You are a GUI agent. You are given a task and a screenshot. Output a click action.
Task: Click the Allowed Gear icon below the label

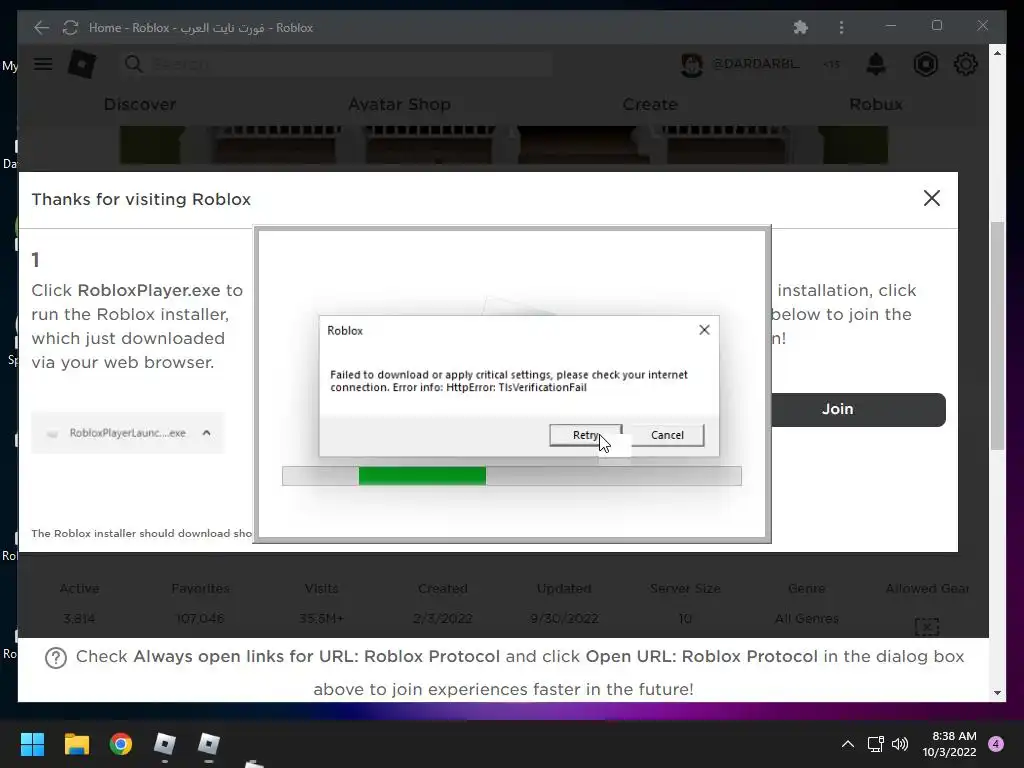tap(927, 627)
